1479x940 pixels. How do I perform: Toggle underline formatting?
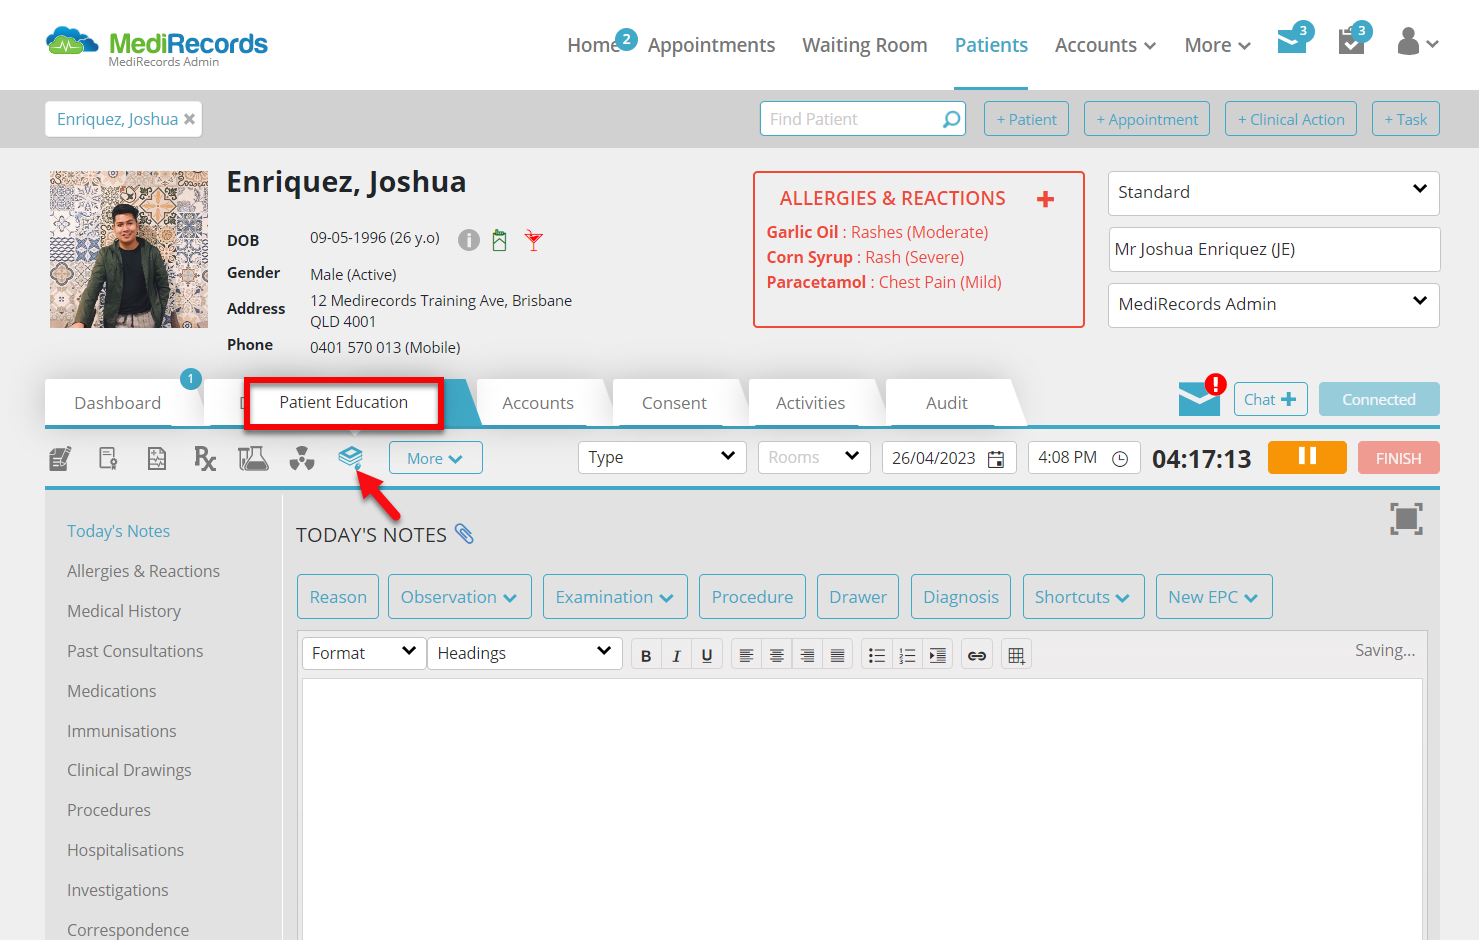(707, 655)
